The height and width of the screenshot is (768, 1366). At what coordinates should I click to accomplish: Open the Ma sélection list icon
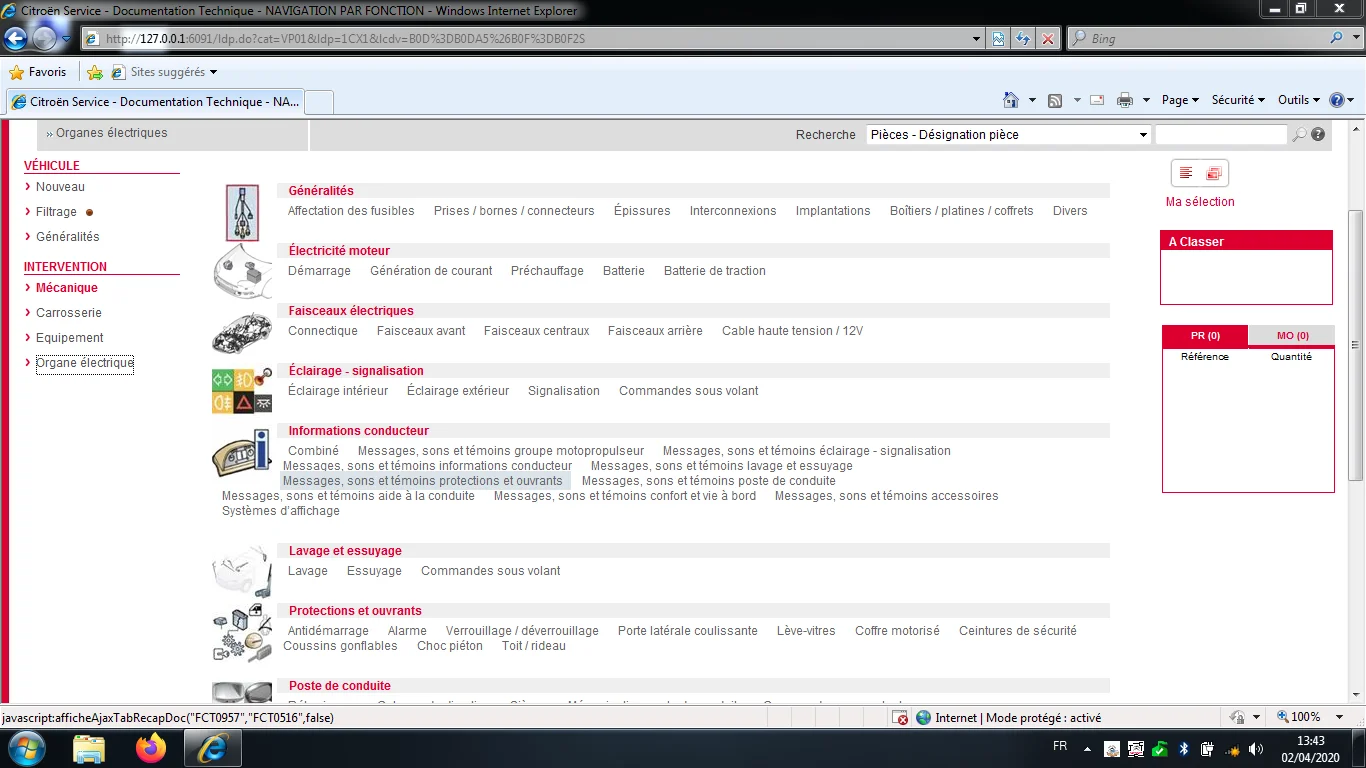(1186, 173)
